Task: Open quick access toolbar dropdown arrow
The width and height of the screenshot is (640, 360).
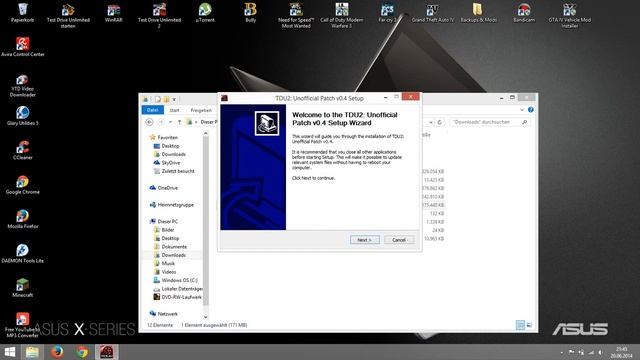Action: point(174,99)
